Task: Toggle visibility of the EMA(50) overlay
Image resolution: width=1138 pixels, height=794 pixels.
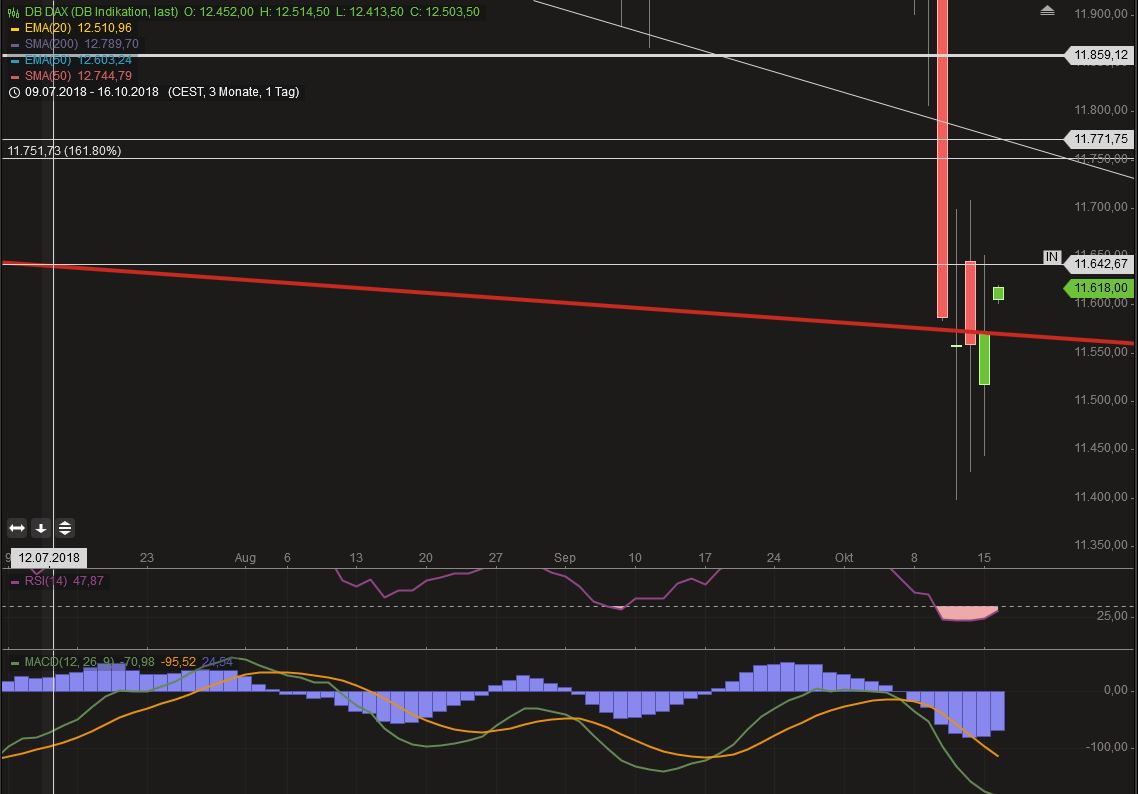Action: [13, 60]
